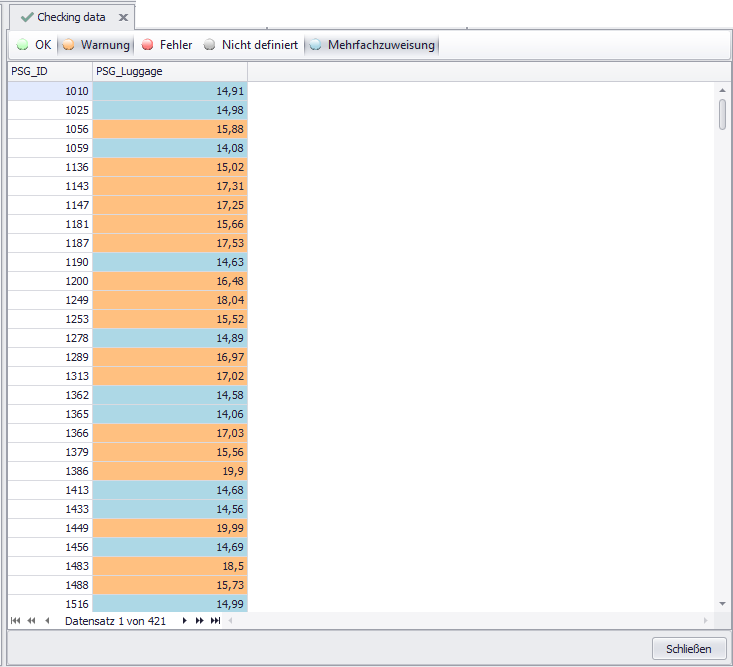Select luggage value 17,31
Image resolution: width=733 pixels, height=667 pixels.
tap(170, 186)
